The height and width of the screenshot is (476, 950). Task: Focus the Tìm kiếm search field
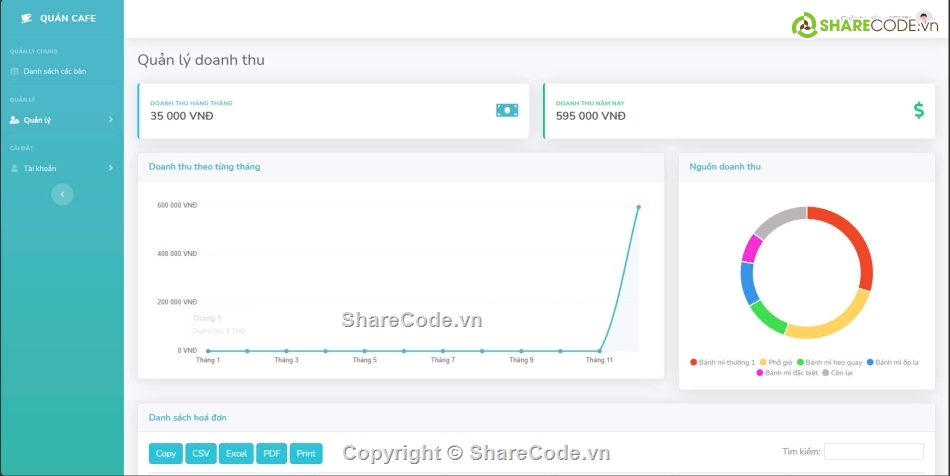point(874,452)
